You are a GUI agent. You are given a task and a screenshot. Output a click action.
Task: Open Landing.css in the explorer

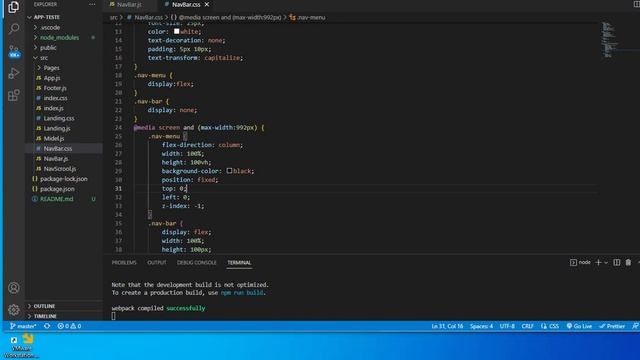coord(59,118)
